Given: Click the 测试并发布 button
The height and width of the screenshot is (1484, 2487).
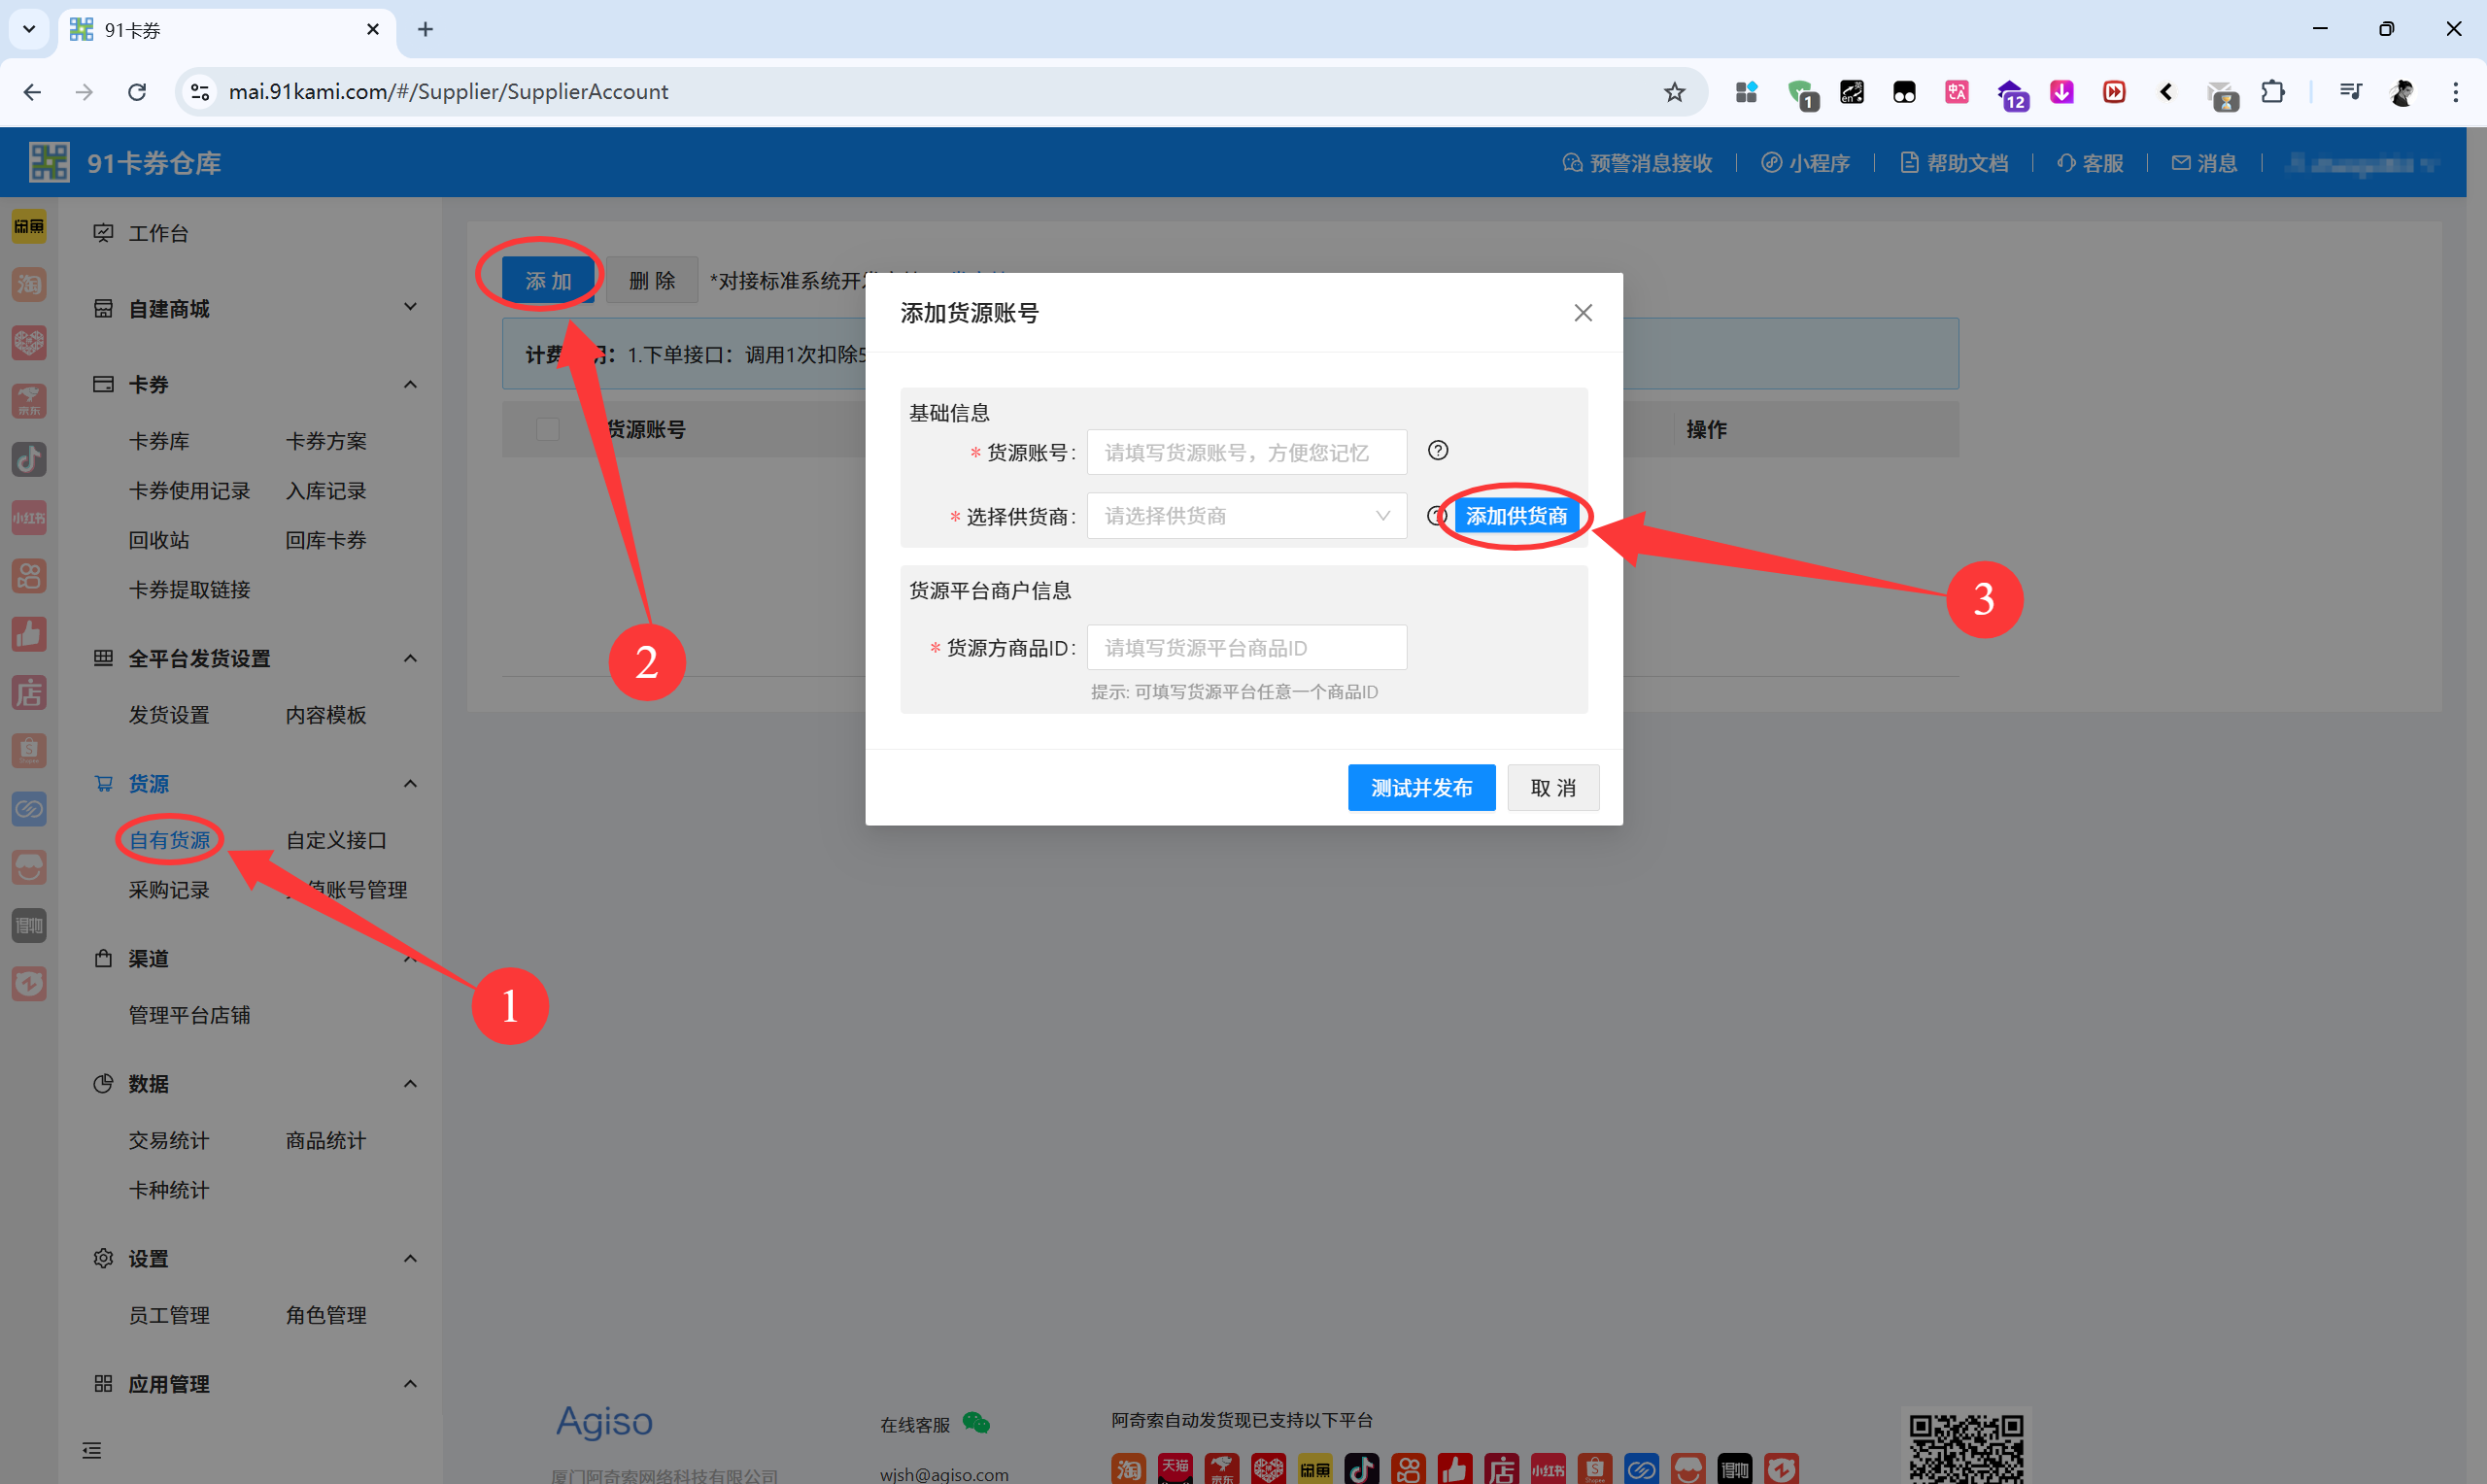Looking at the screenshot, I should (1420, 788).
